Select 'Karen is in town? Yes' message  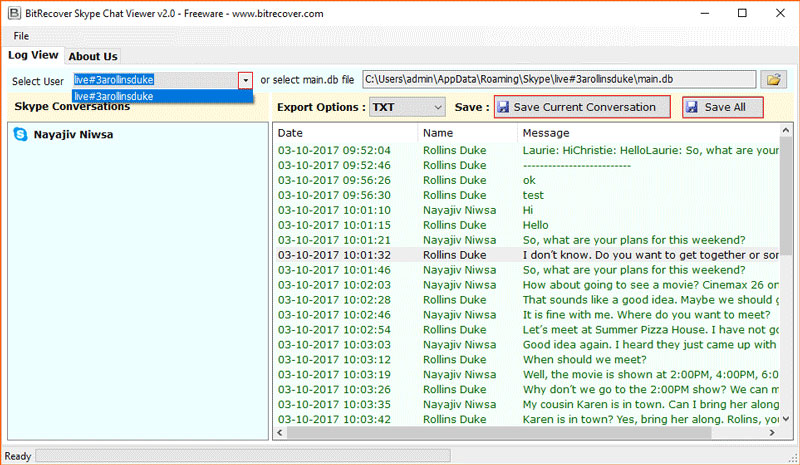pyautogui.click(x=527, y=419)
